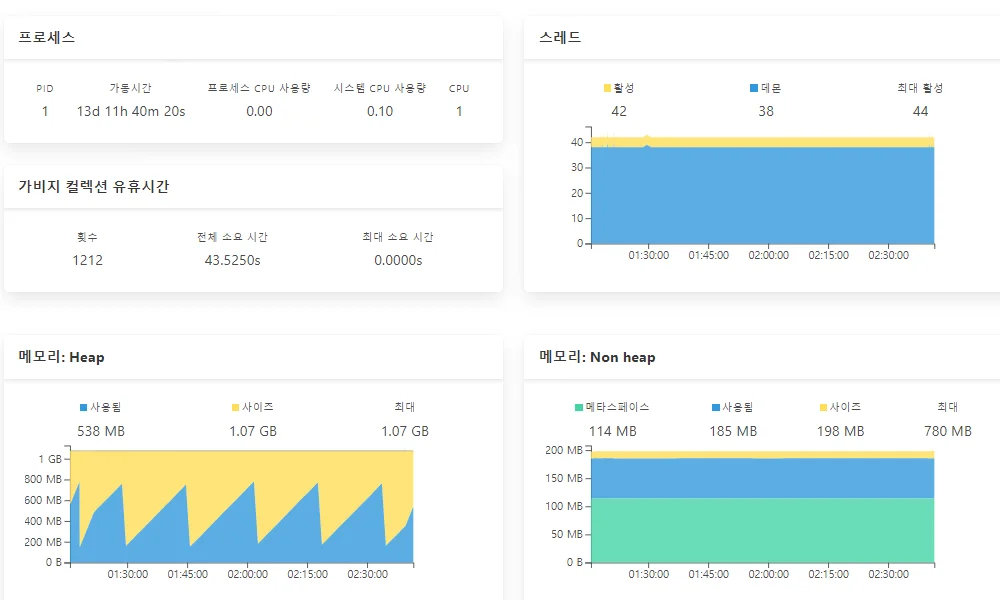
Task: Click the 1.07 GB value under Heap 사이즈
Action: 253,431
